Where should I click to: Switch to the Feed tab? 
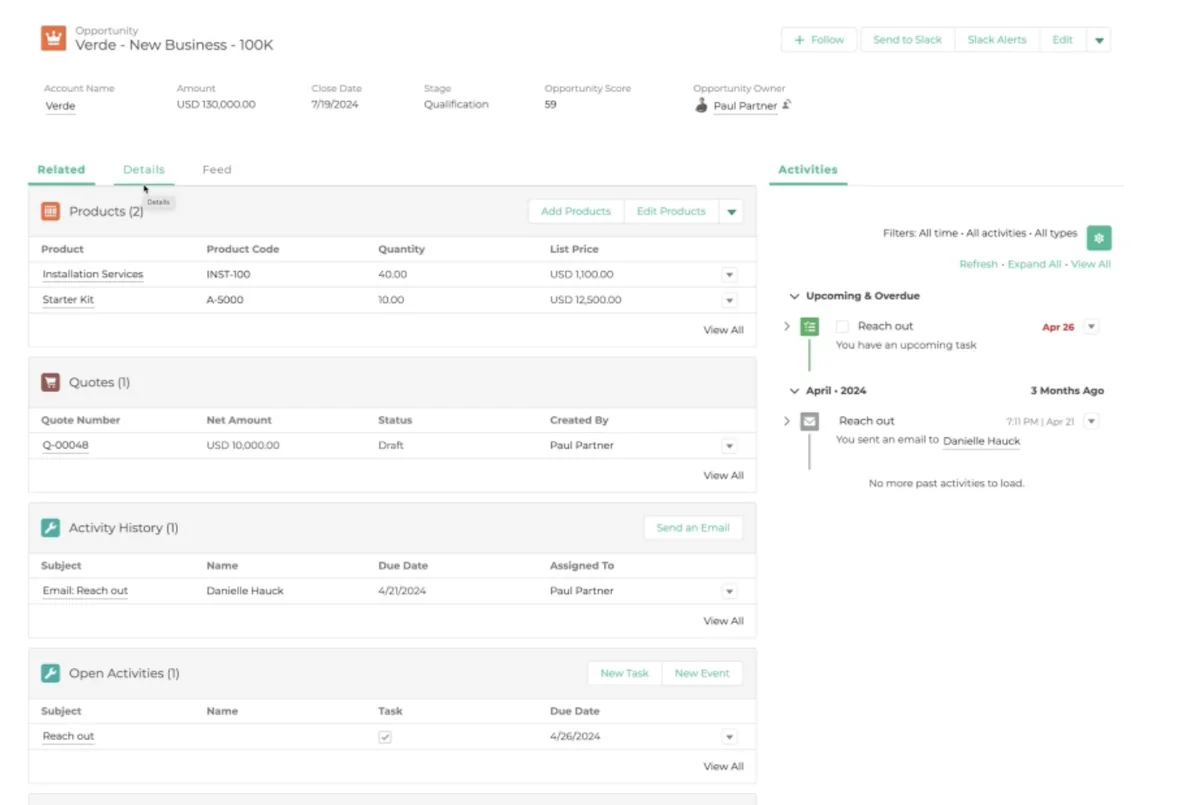(x=217, y=170)
